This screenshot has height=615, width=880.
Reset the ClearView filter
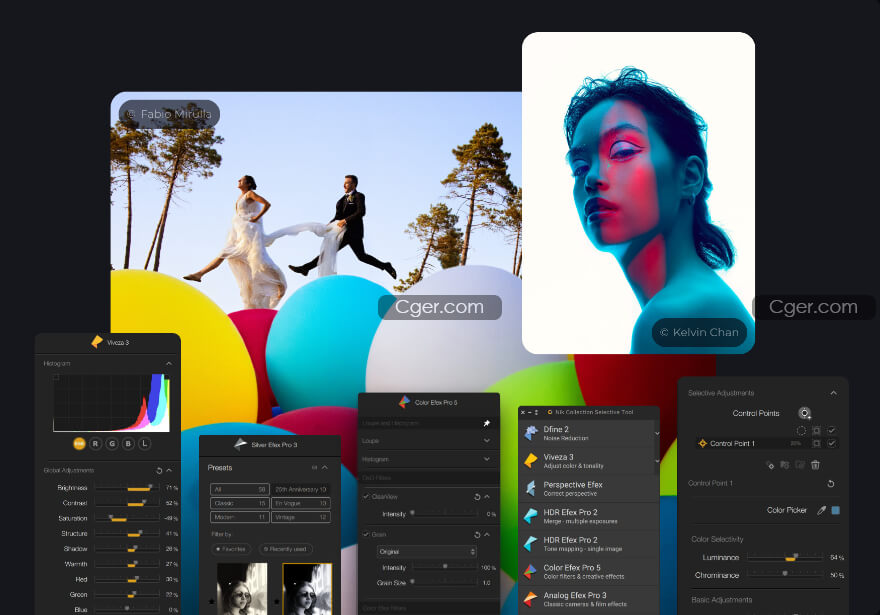[478, 497]
